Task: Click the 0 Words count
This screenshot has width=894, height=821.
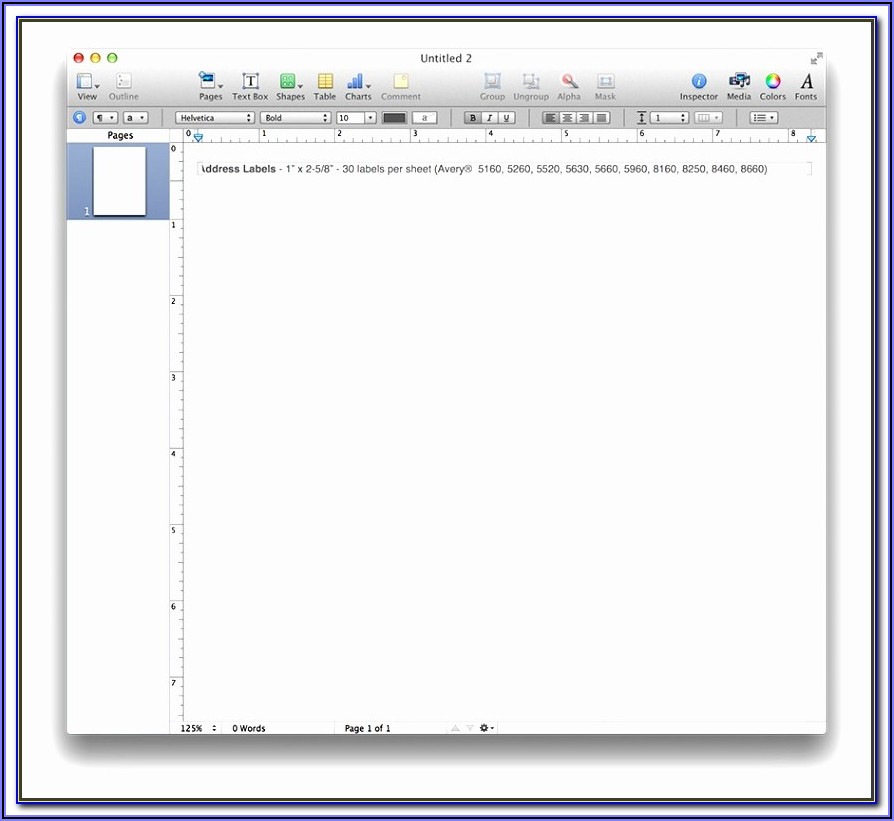Action: [x=249, y=728]
